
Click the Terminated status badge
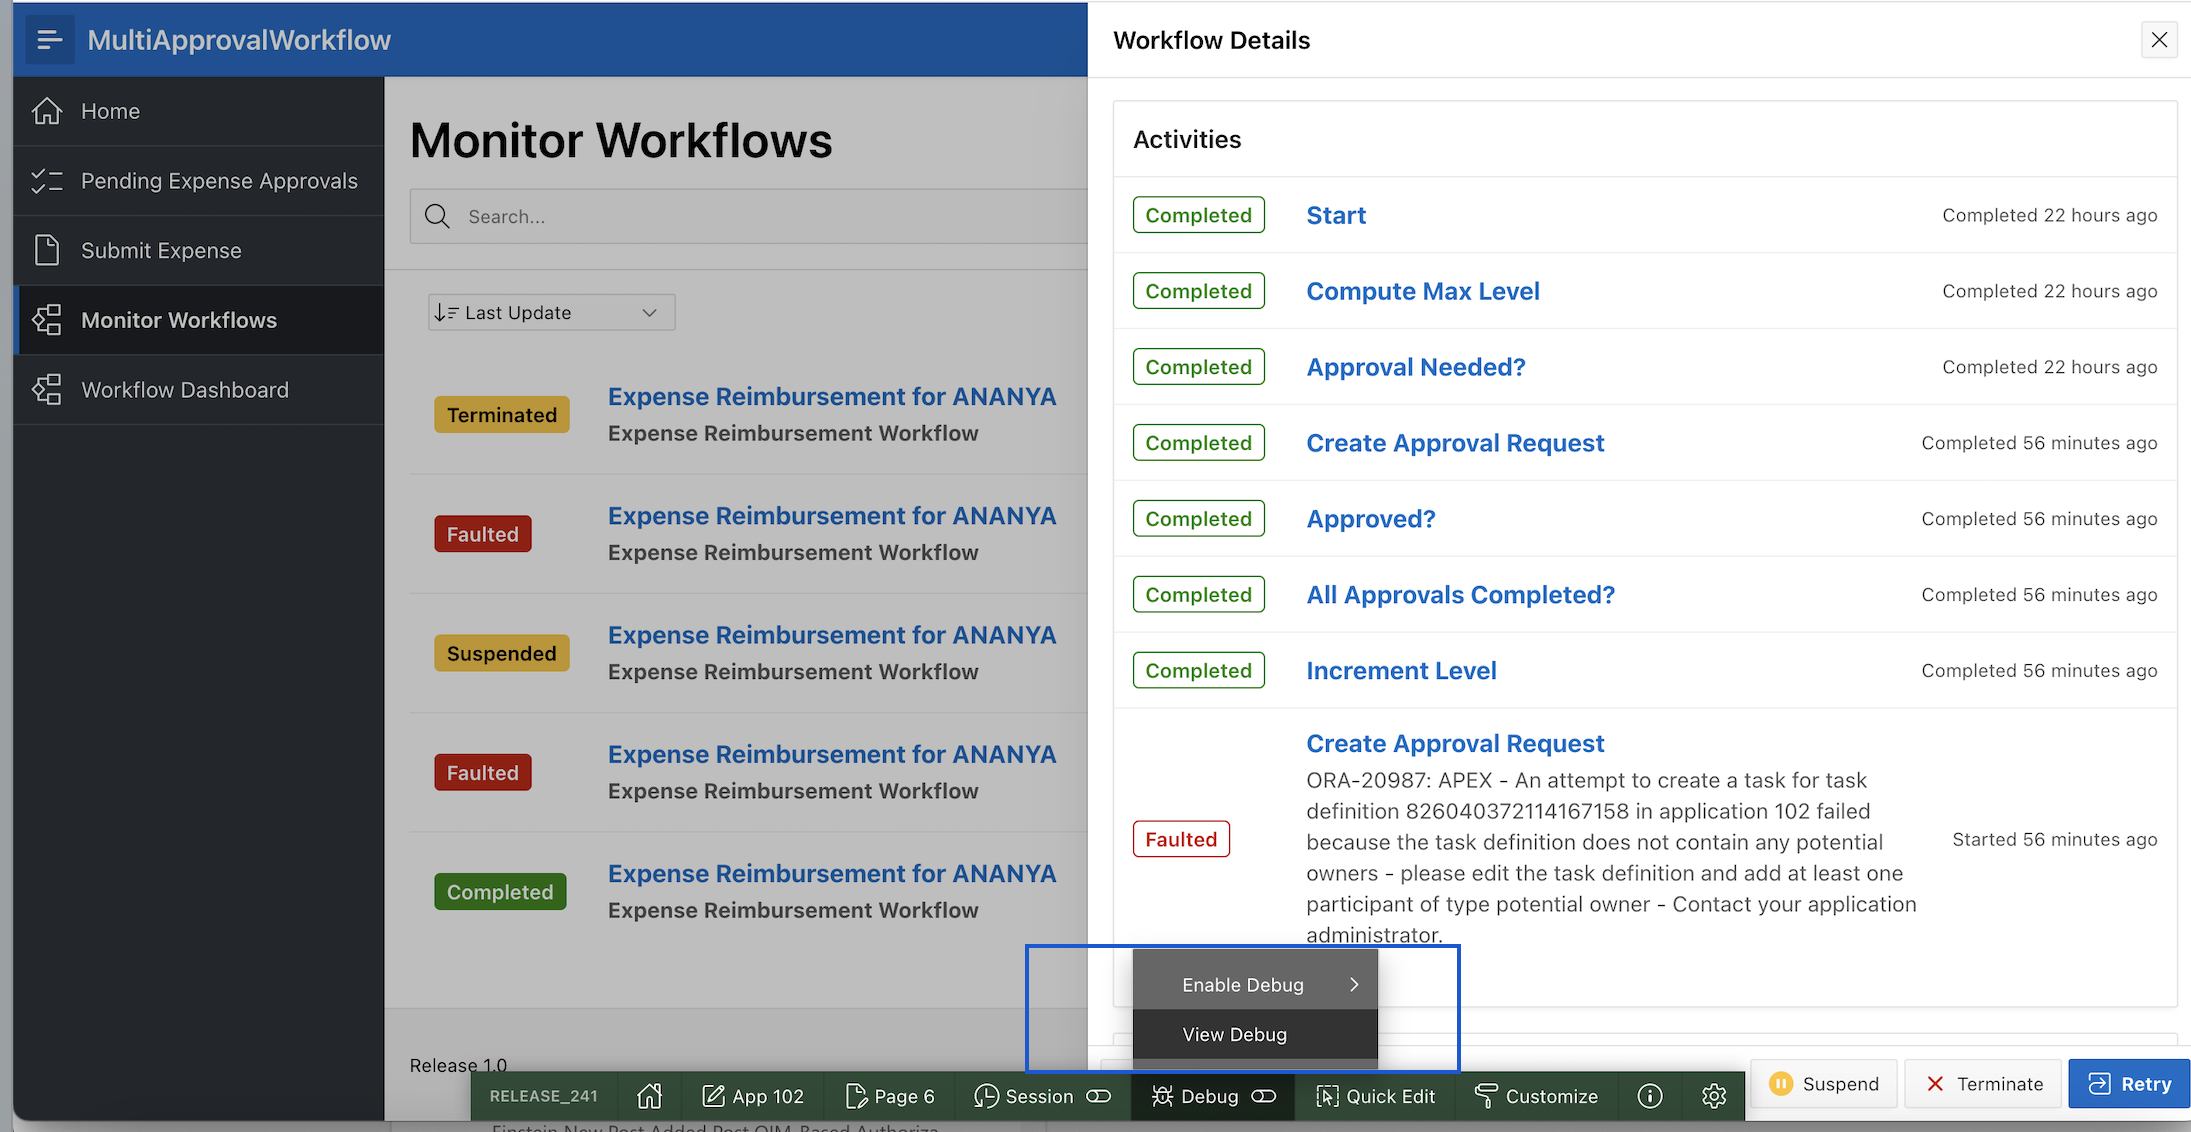pyautogui.click(x=502, y=414)
